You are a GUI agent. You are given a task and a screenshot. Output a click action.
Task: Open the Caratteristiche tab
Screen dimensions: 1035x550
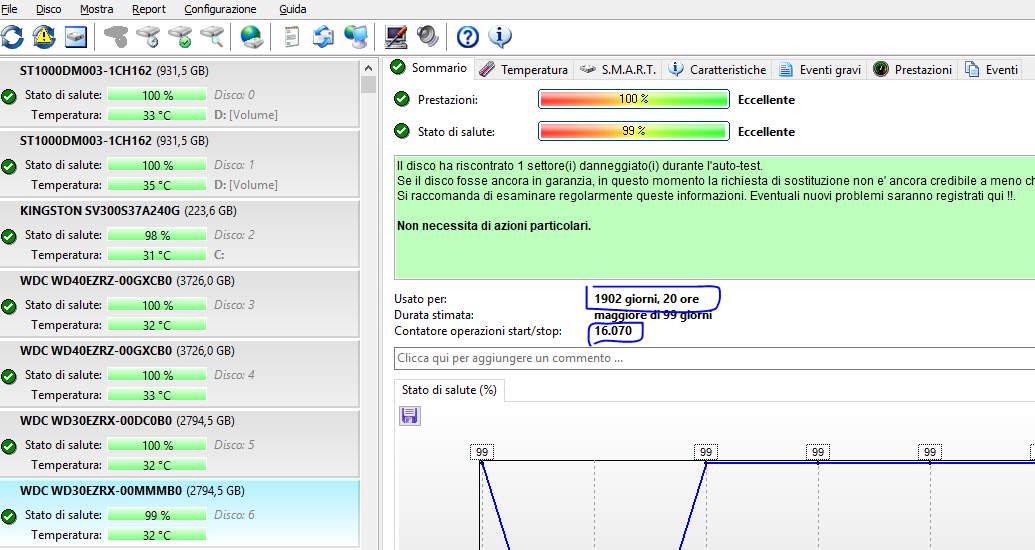[718, 69]
